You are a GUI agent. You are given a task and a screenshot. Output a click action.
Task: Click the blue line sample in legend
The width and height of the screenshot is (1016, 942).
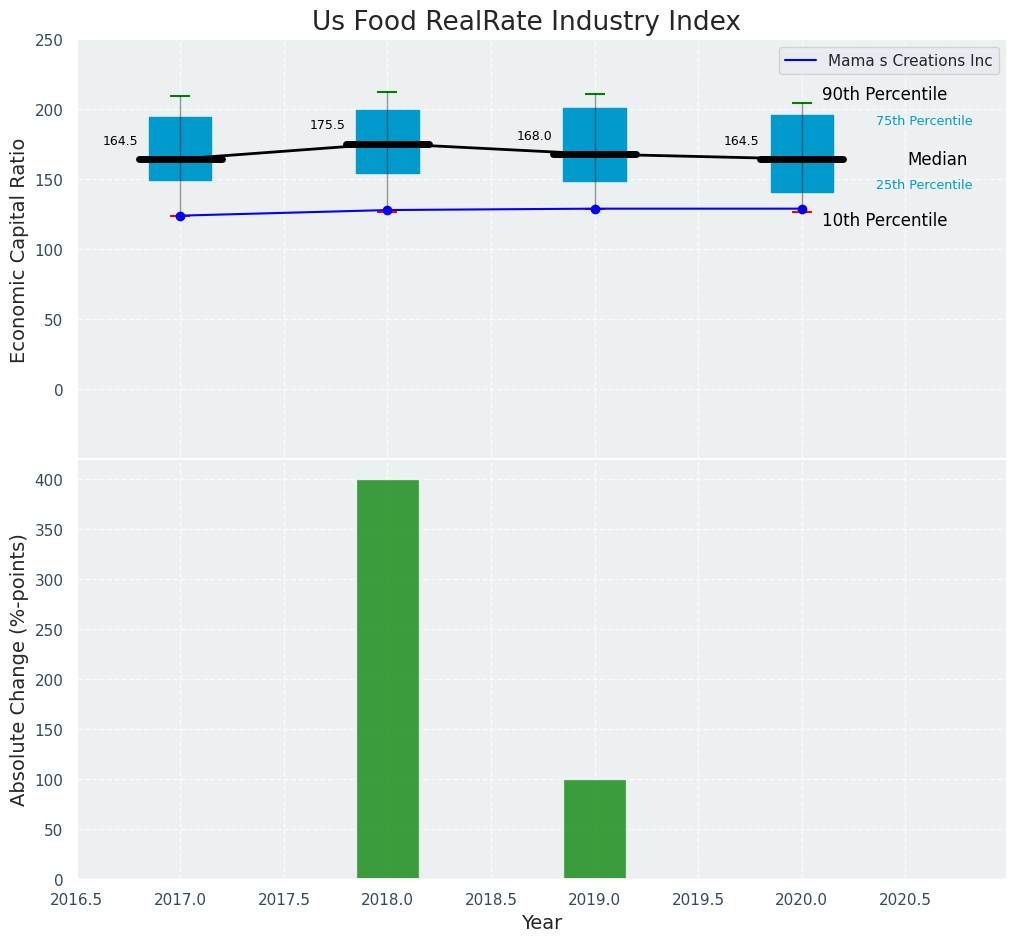[801, 61]
